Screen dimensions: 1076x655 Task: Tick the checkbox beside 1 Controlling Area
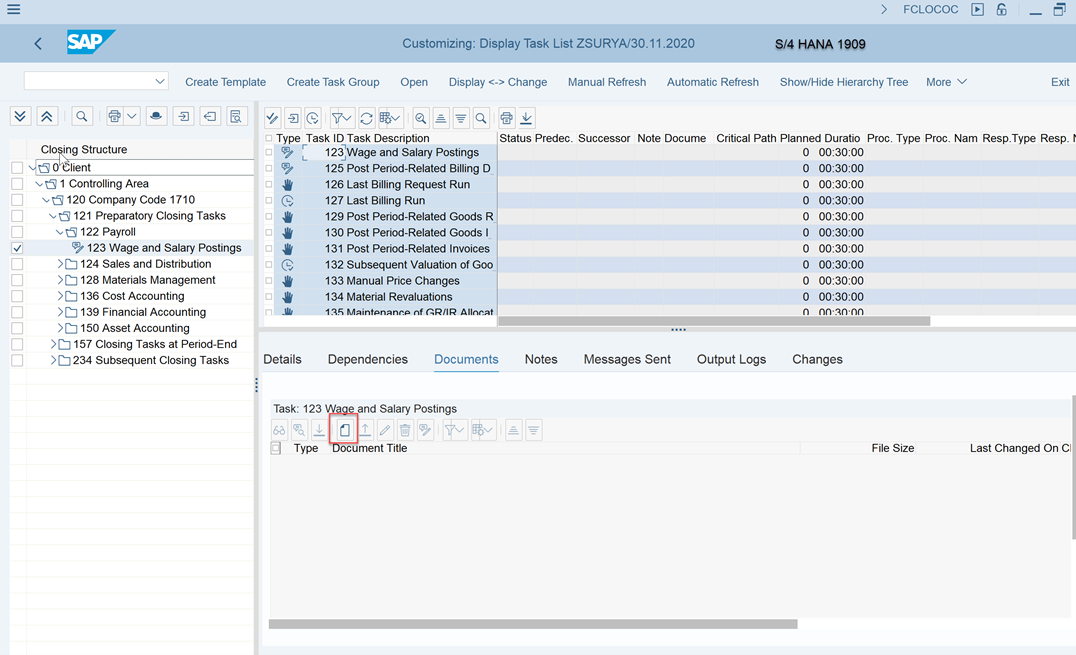(17, 184)
